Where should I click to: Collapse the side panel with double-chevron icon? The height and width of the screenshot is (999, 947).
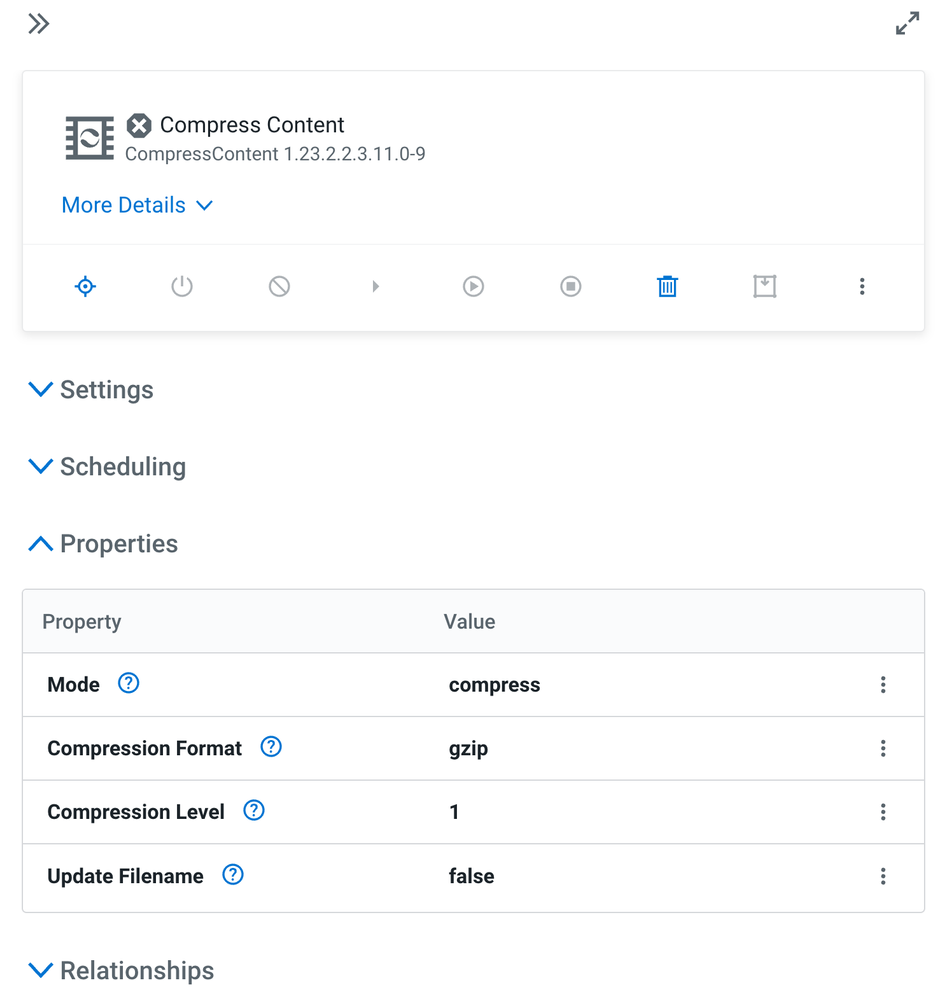click(39, 24)
